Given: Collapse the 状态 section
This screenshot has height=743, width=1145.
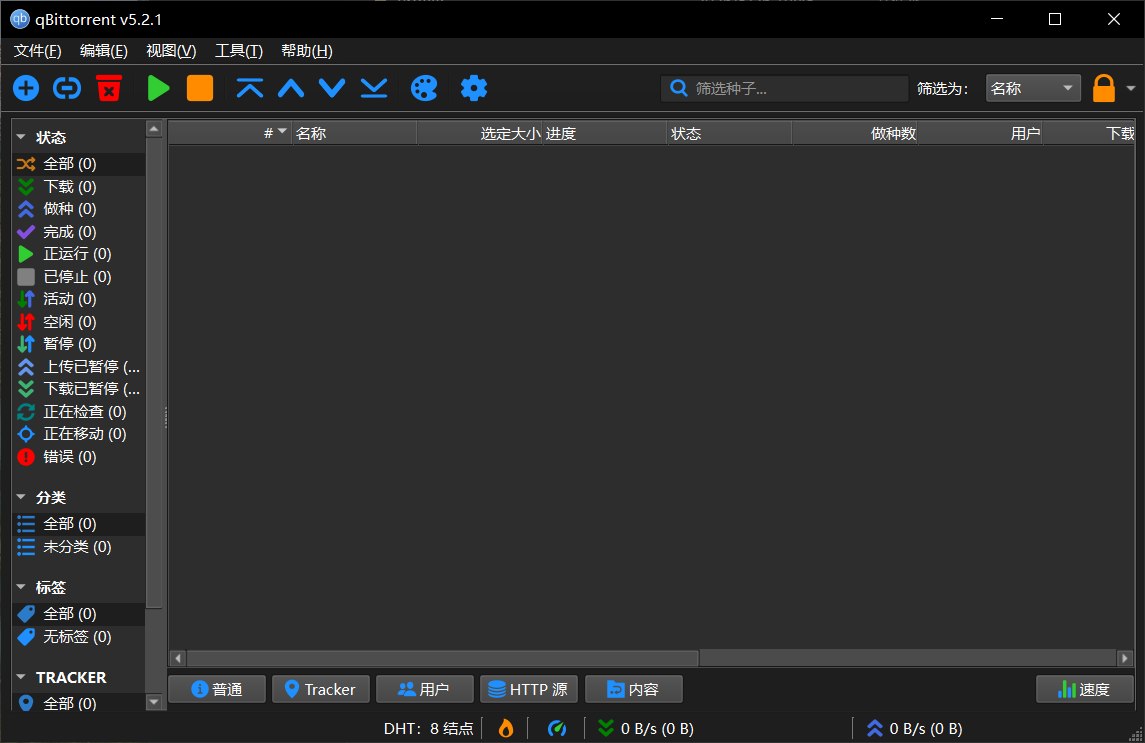Looking at the screenshot, I should pyautogui.click(x=21, y=137).
